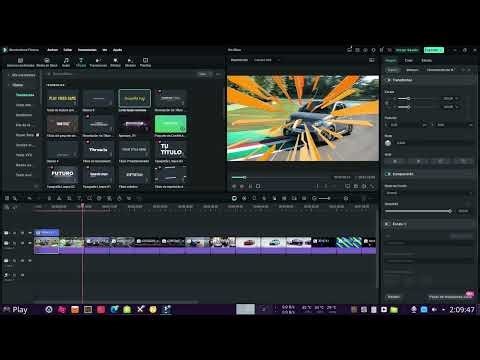Toggle visibility of the title track
480x360 pixels.
click(30, 233)
